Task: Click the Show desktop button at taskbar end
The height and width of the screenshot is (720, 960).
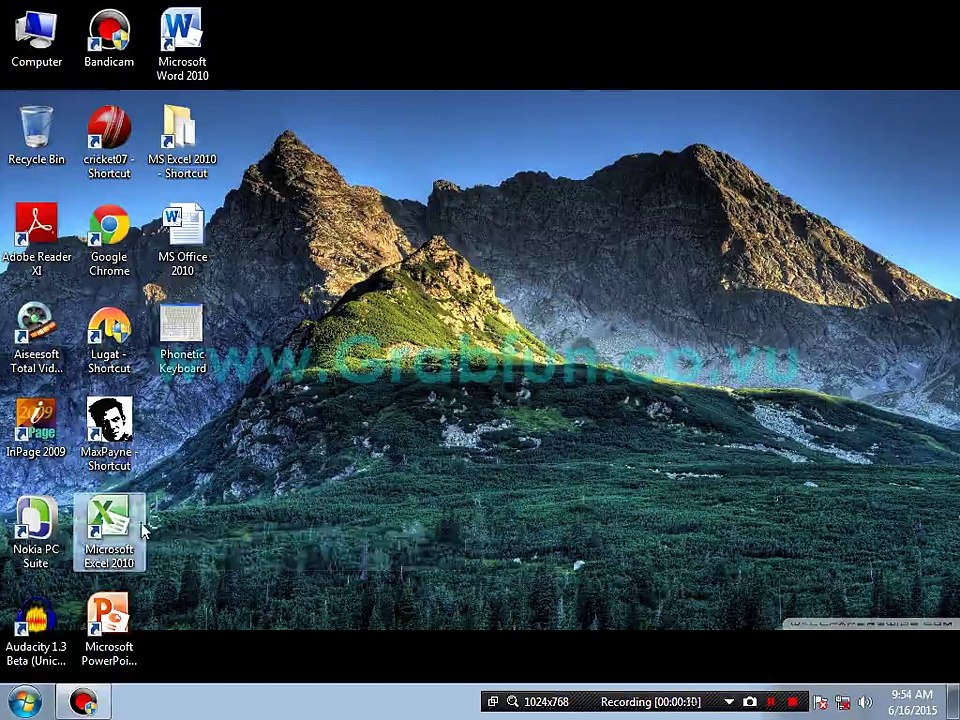Action: coord(954,702)
